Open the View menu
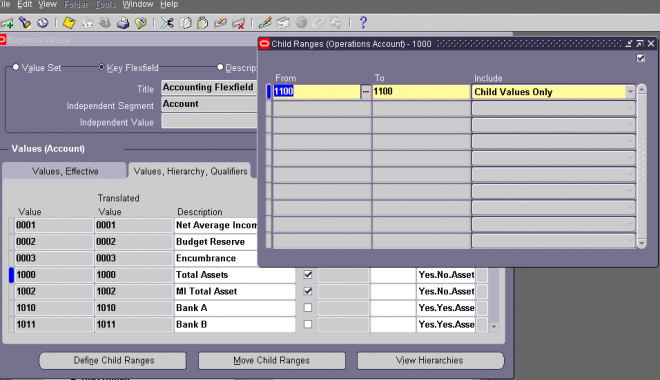This screenshot has width=660, height=380. [47, 5]
